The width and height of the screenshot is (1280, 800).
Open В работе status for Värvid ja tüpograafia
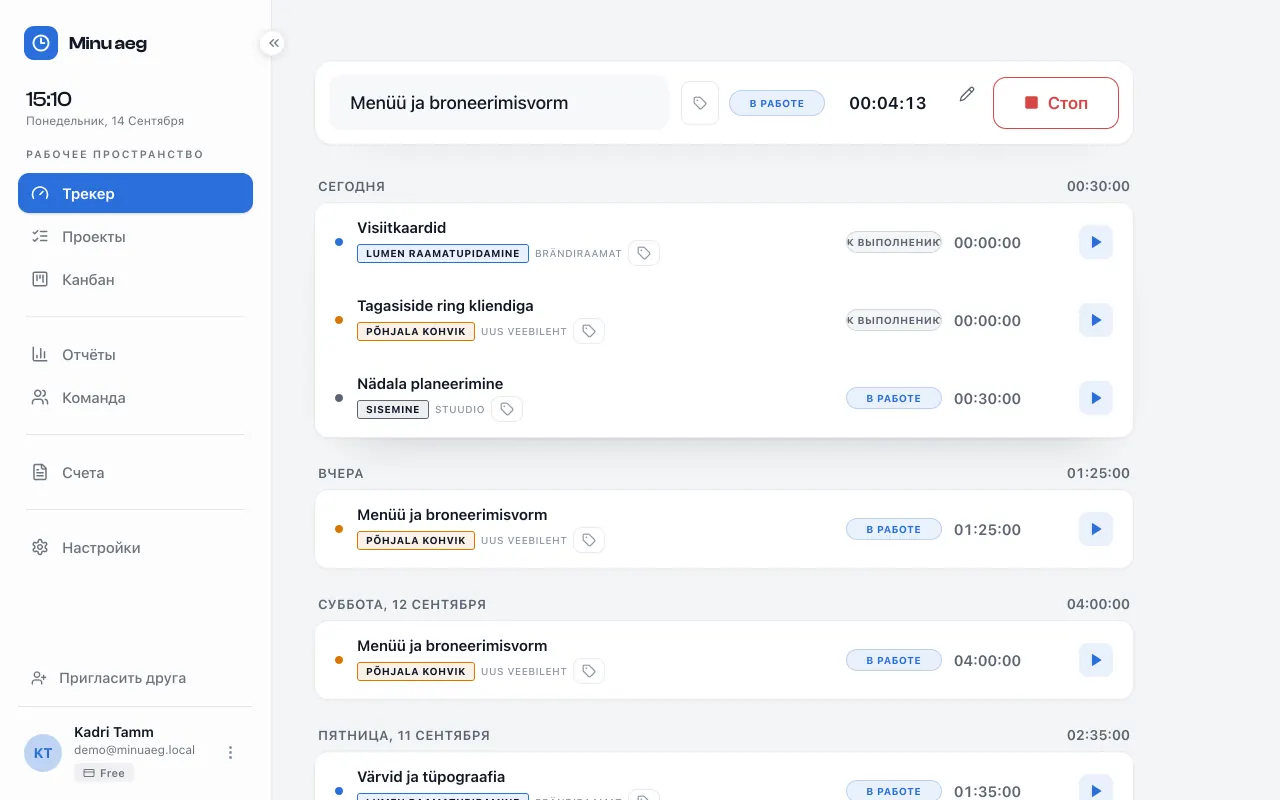point(894,790)
